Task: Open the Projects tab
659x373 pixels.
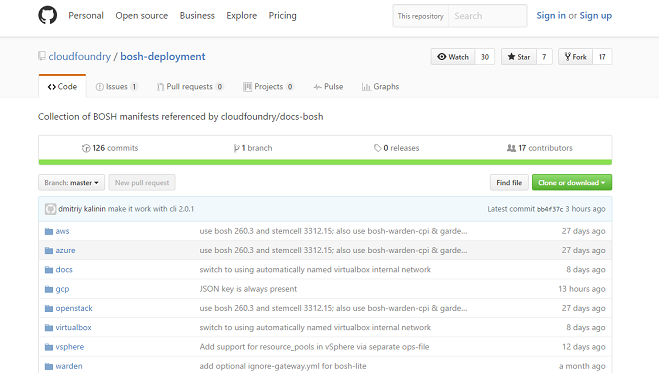Action: coord(268,87)
